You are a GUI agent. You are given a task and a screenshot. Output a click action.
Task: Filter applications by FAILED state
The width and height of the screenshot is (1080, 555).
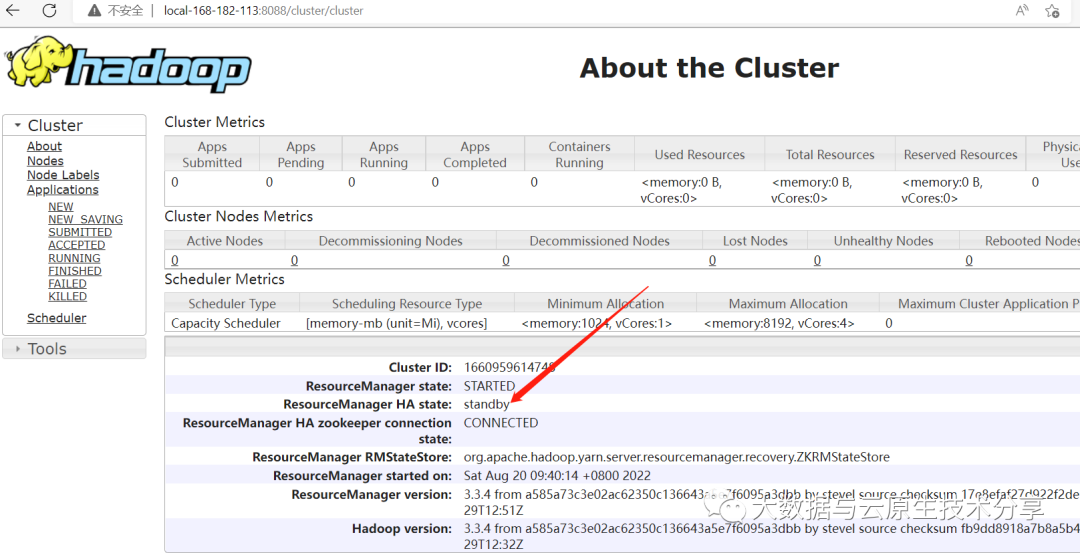point(68,284)
